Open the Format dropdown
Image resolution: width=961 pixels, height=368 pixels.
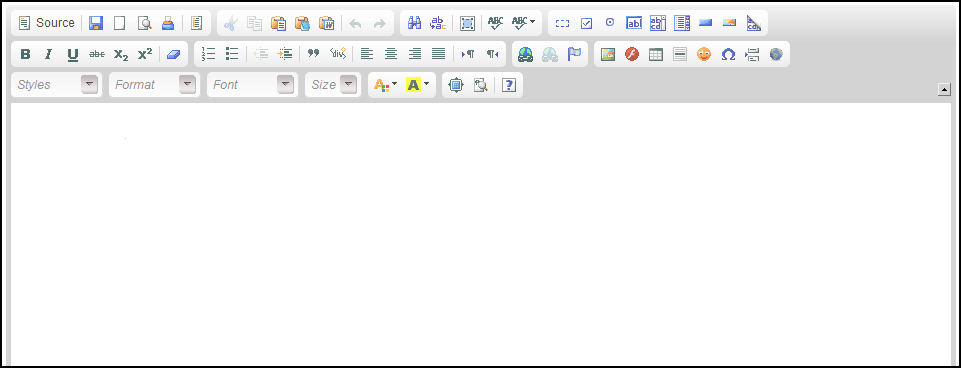(154, 85)
